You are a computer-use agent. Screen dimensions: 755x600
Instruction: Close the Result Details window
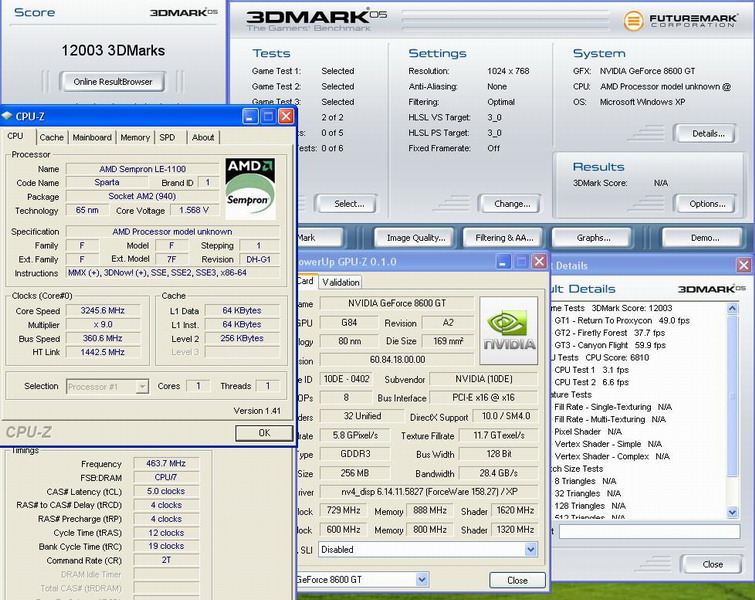click(744, 265)
